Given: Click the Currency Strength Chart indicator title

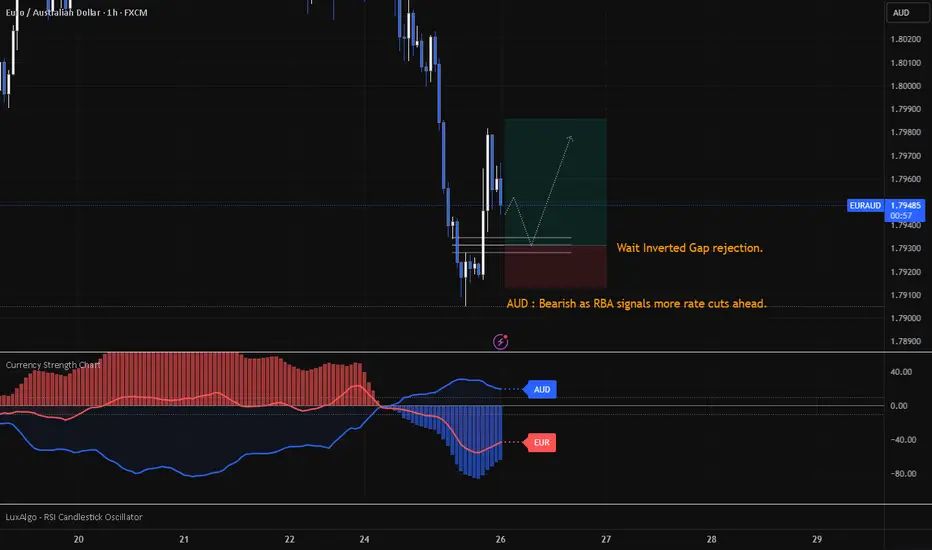Looking at the screenshot, I should tap(53, 364).
